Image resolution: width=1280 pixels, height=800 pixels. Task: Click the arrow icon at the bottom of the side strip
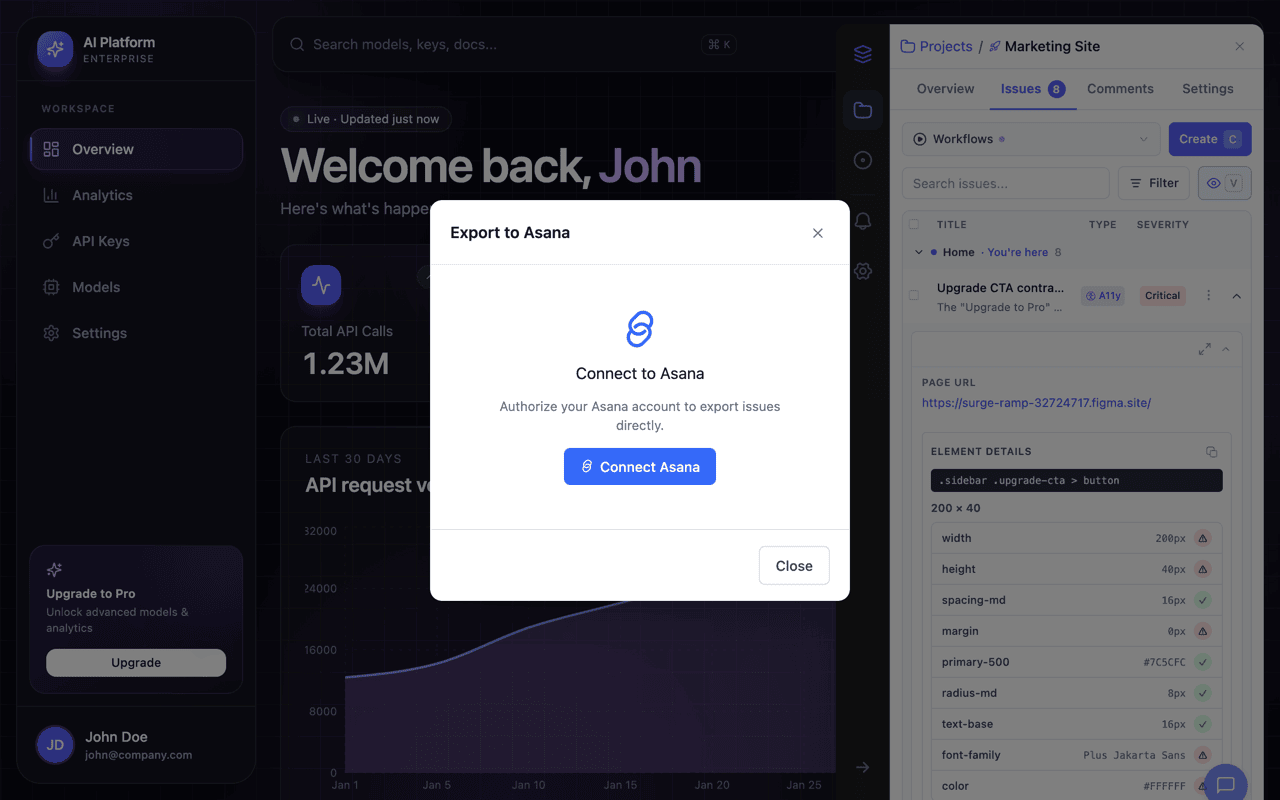point(863,767)
